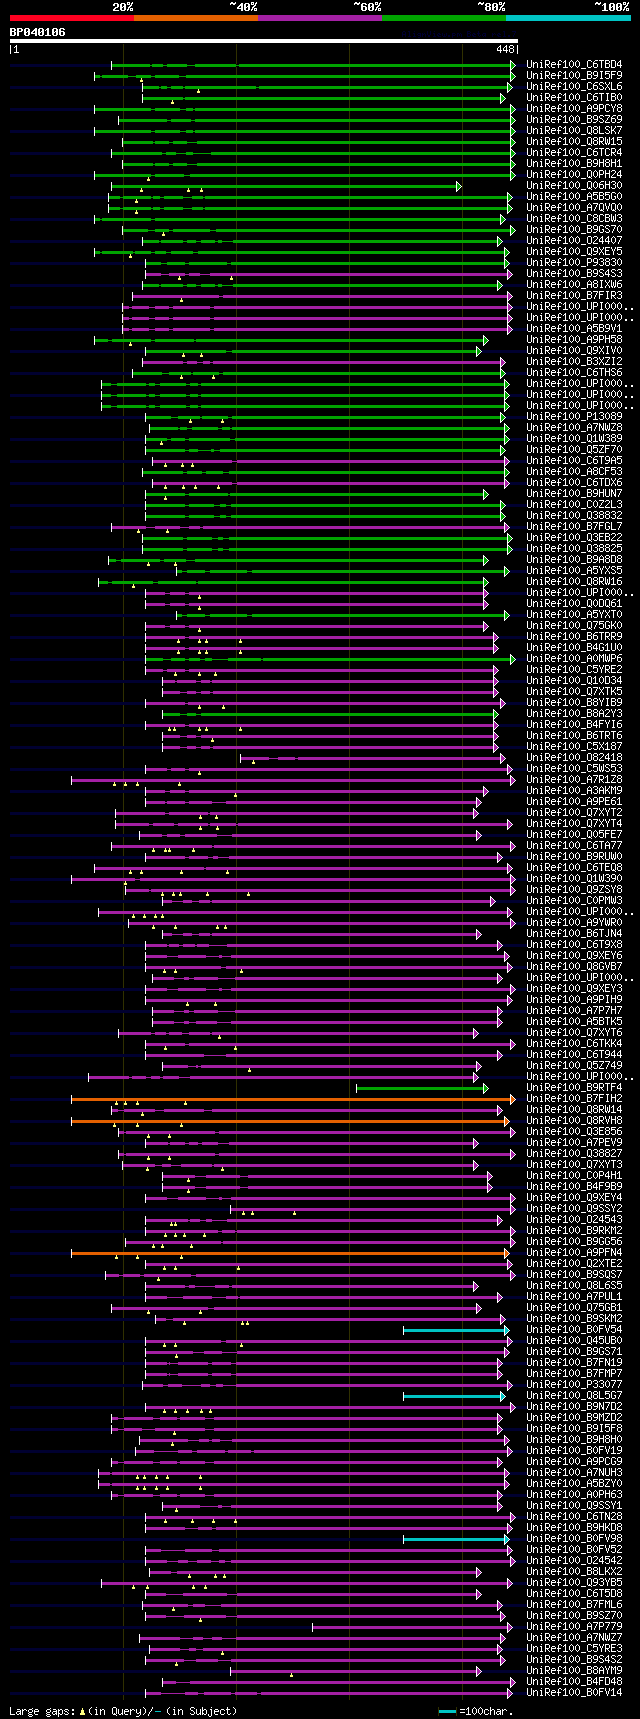
Task: Click the UniRef100_B9HUN7 label
Action: click(574, 494)
